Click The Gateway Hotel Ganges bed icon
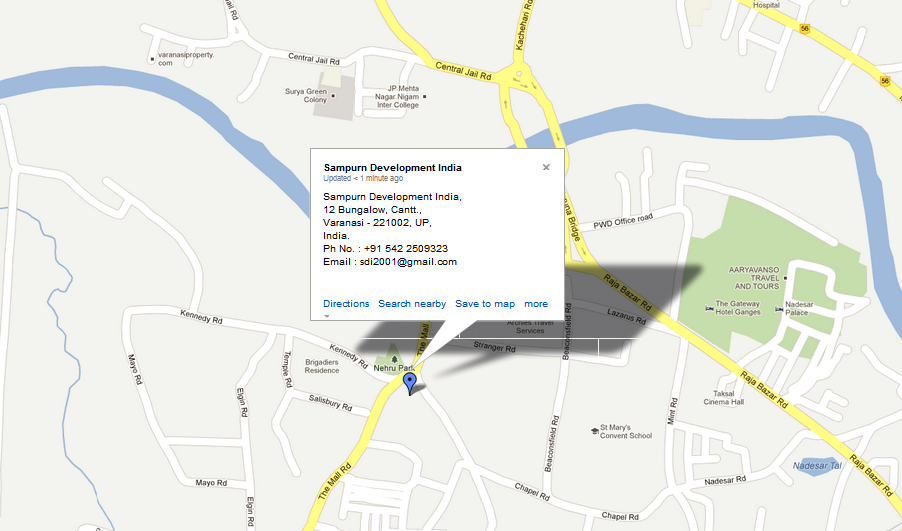This screenshot has height=531, width=902. pos(709,308)
